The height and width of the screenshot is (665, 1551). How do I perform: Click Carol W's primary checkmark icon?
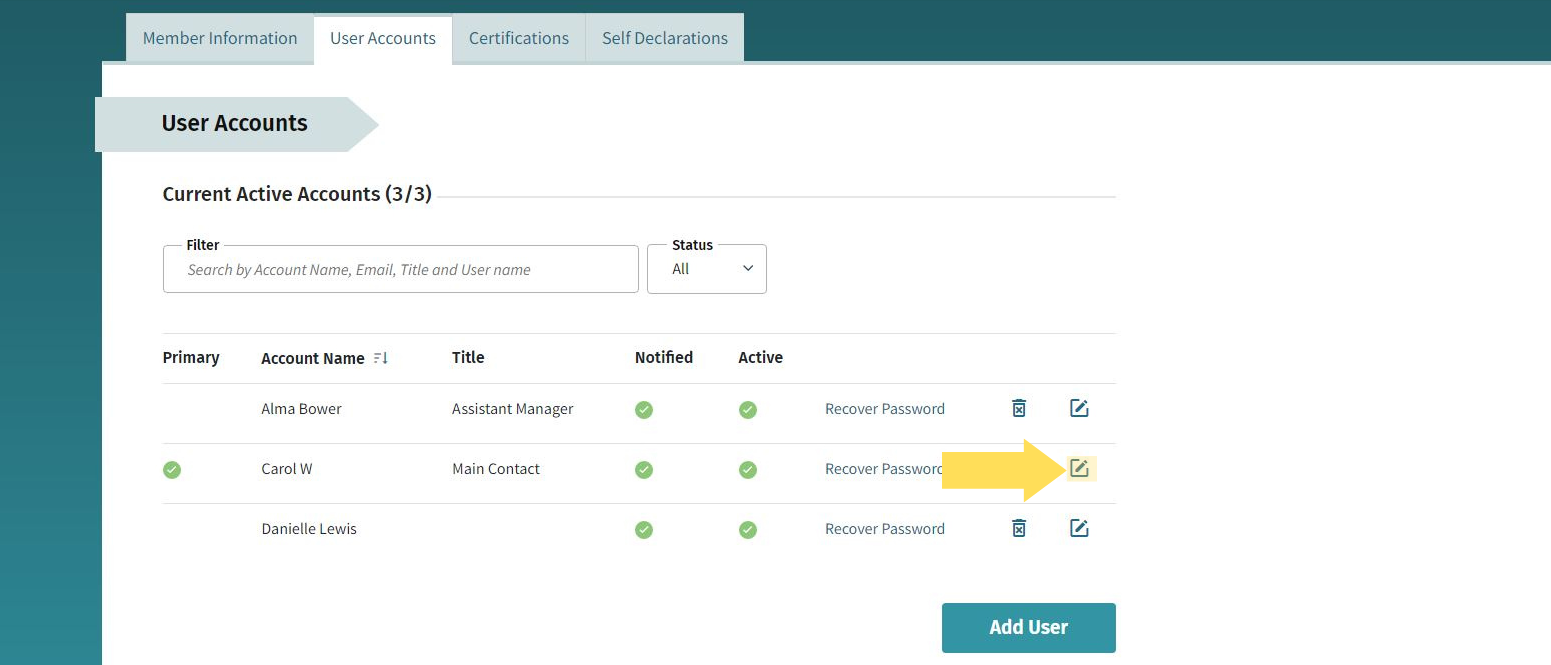click(x=172, y=469)
